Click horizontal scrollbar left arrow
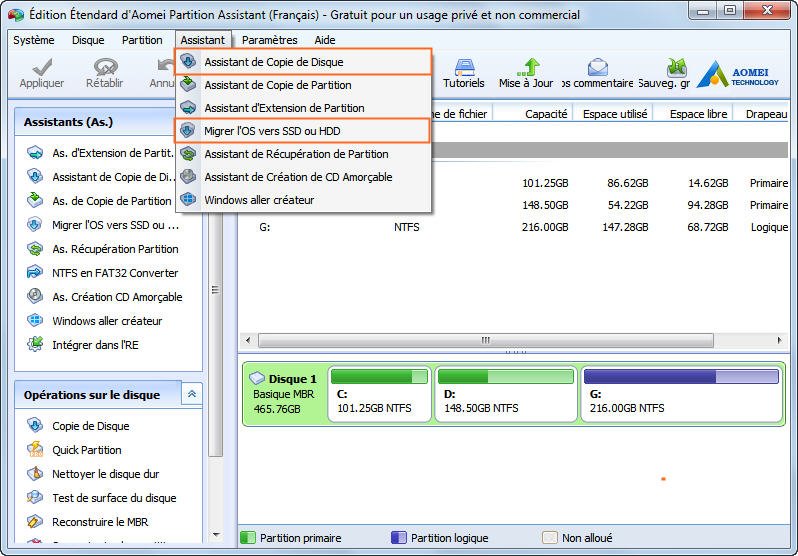Image resolution: width=798 pixels, height=556 pixels. pyautogui.click(x=248, y=340)
